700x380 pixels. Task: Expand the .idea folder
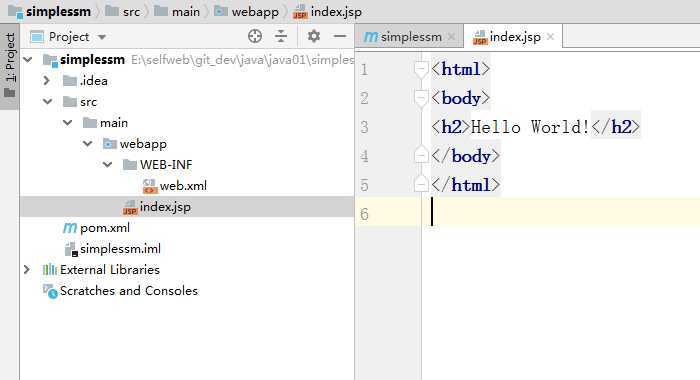[x=47, y=81]
